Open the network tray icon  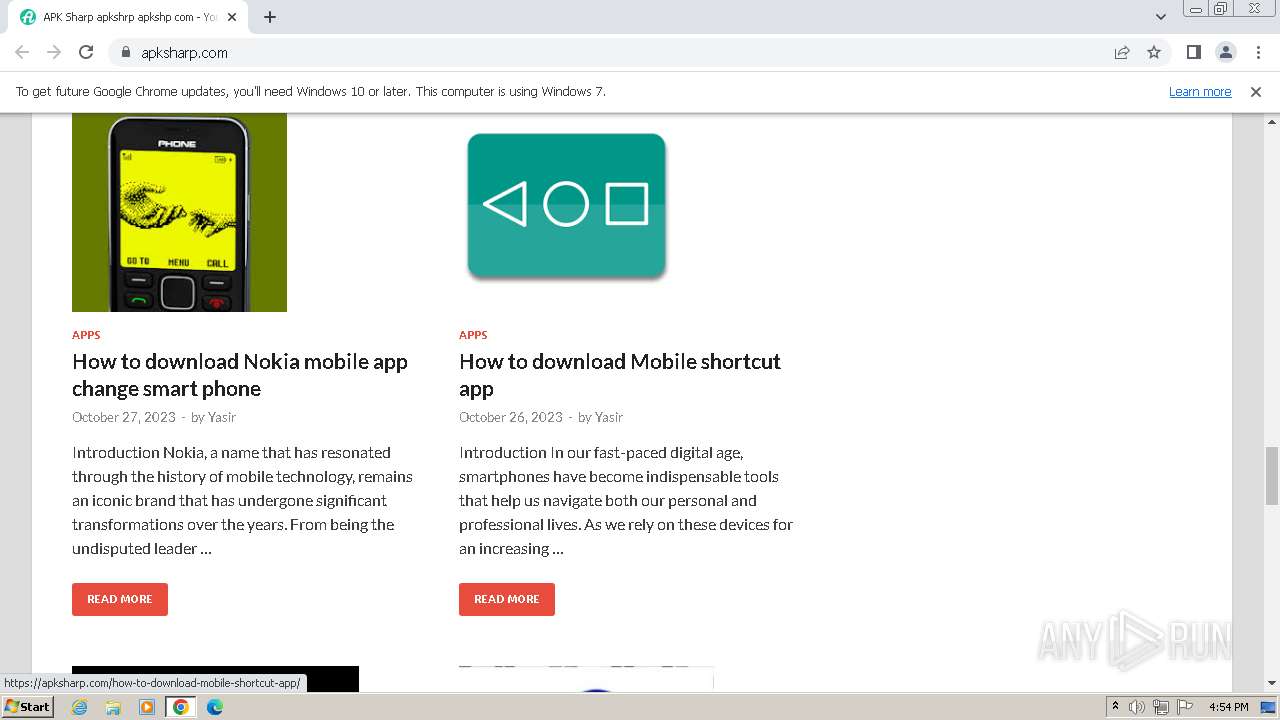pos(1161,707)
